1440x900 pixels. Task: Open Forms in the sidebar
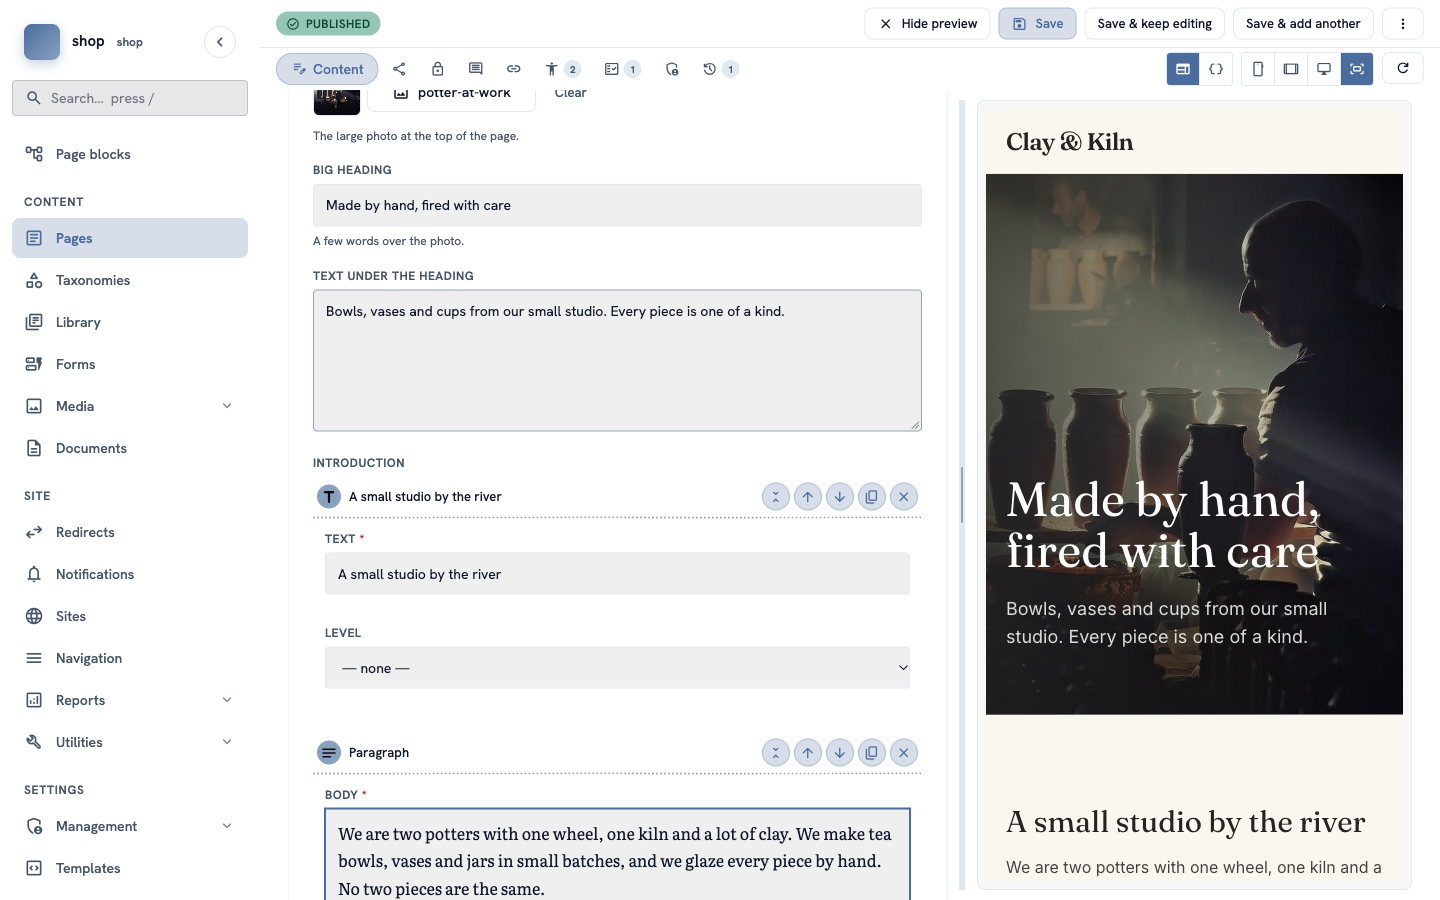(130, 364)
